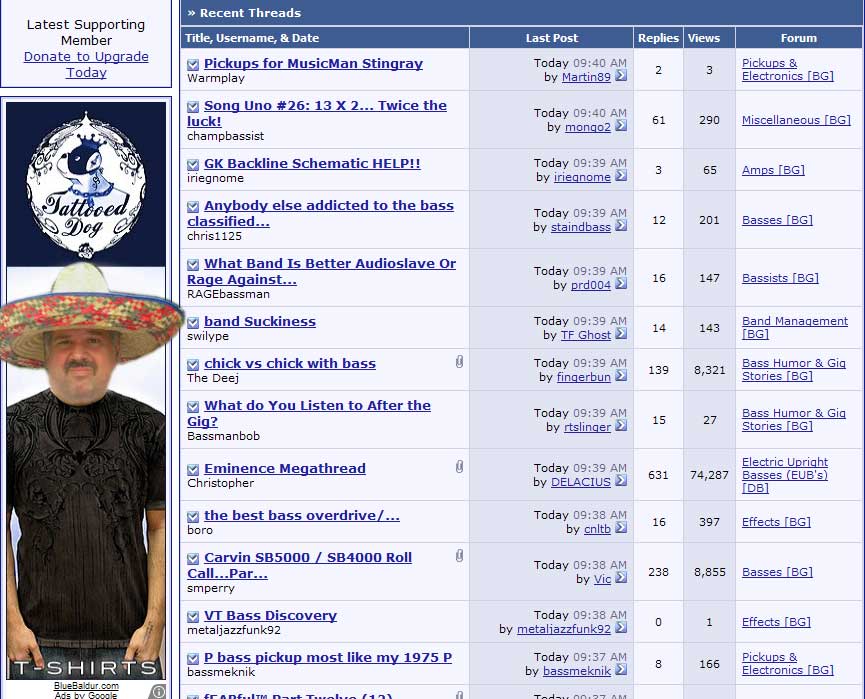Go to last post arrow next to TF Ghost
Image resolution: width=865 pixels, height=699 pixels.
click(621, 333)
